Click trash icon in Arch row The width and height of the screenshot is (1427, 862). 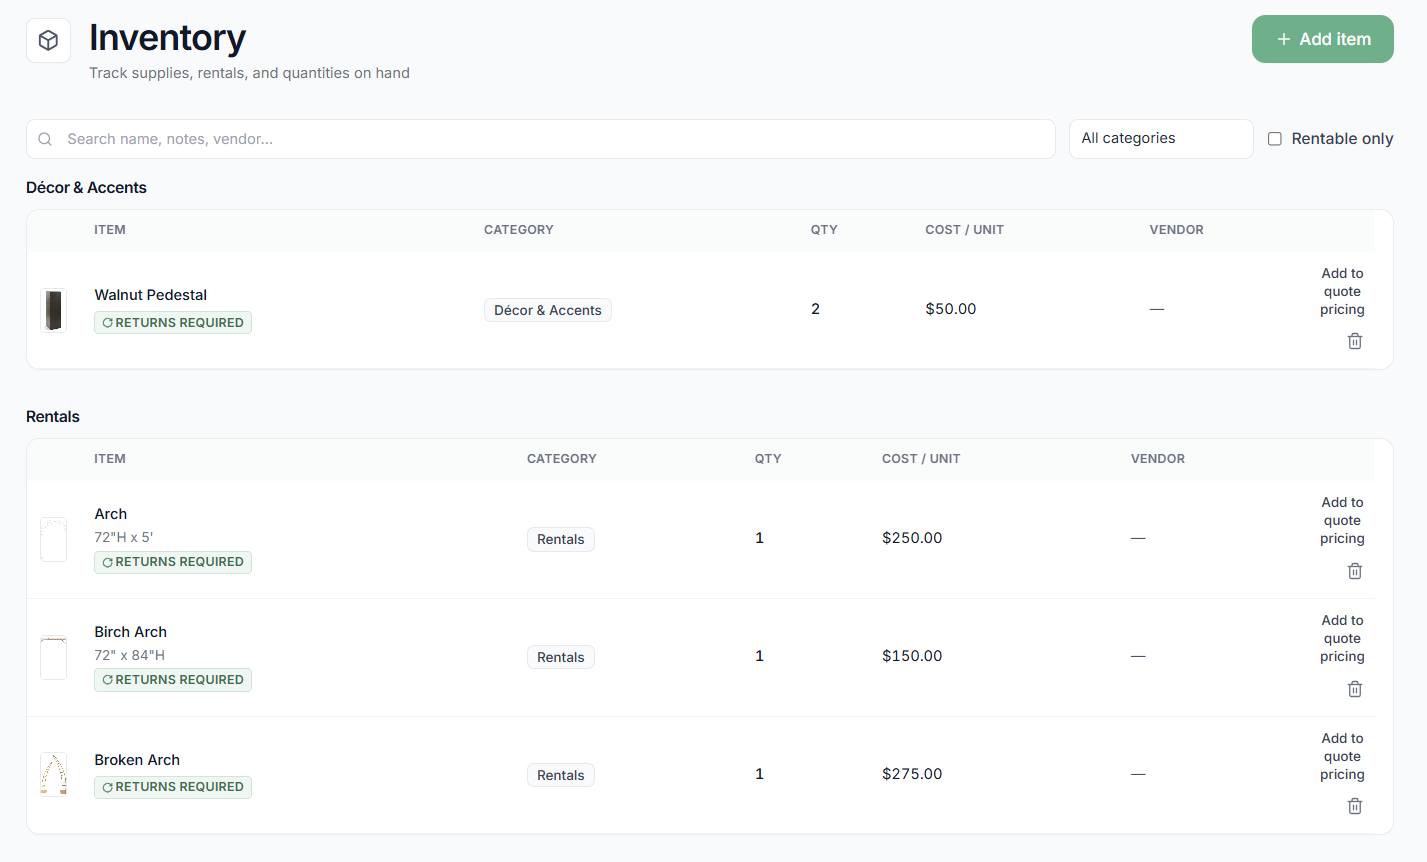tap(1355, 571)
